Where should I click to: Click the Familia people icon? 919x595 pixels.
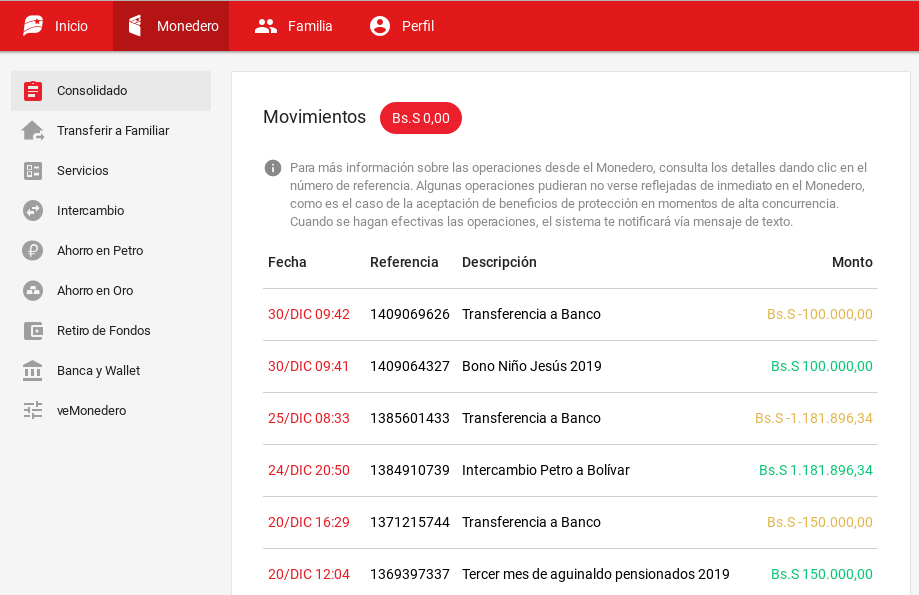tap(266, 26)
